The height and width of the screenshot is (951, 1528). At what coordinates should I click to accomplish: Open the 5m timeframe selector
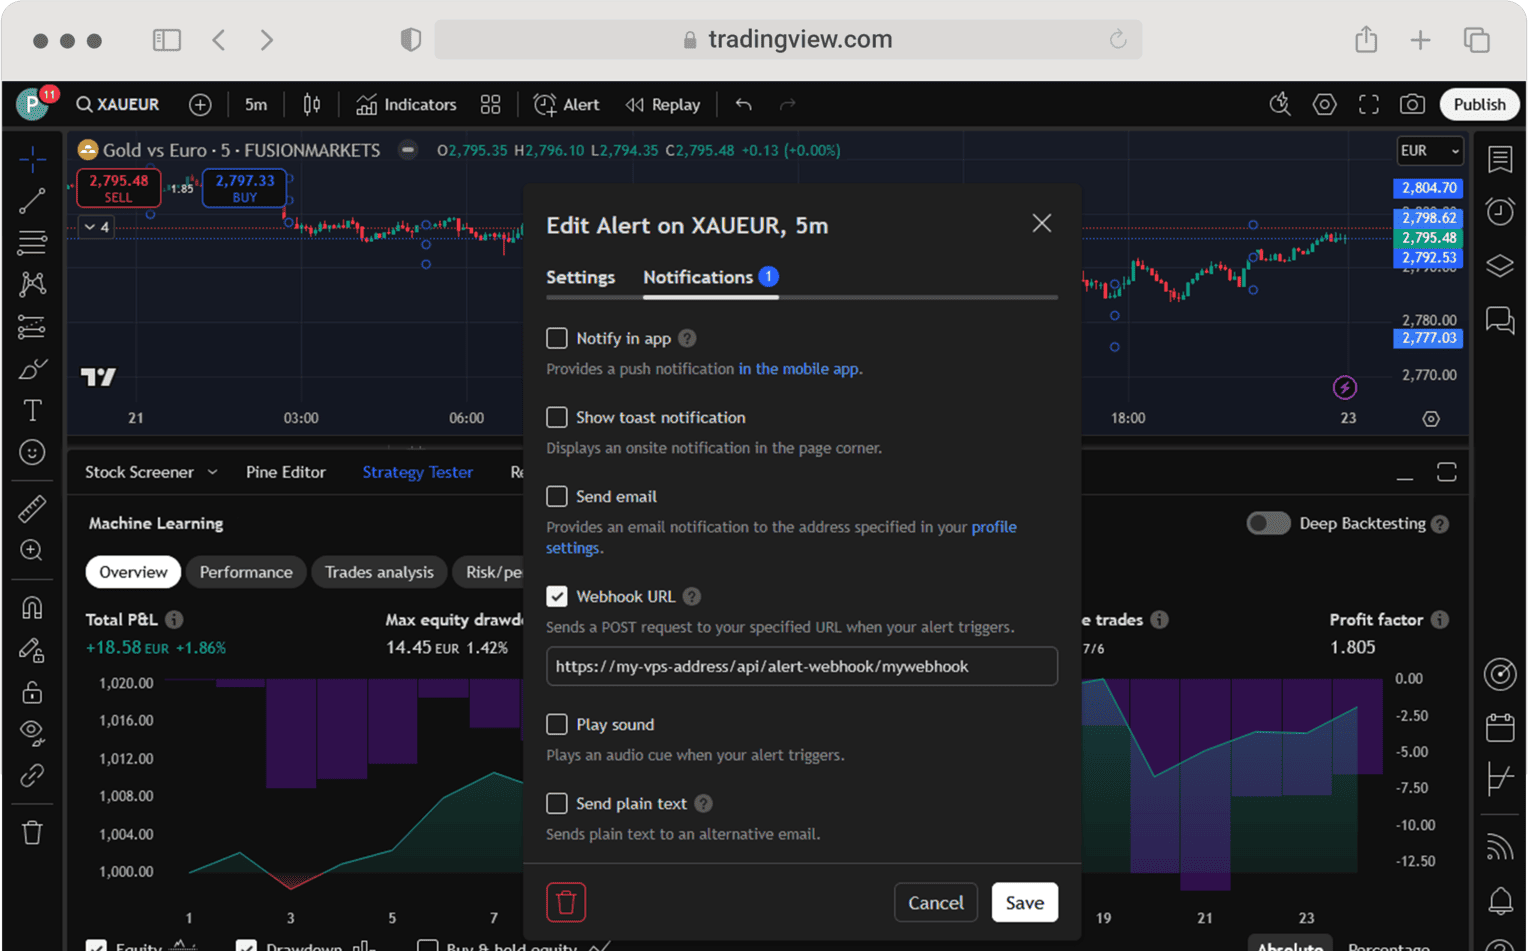[256, 104]
